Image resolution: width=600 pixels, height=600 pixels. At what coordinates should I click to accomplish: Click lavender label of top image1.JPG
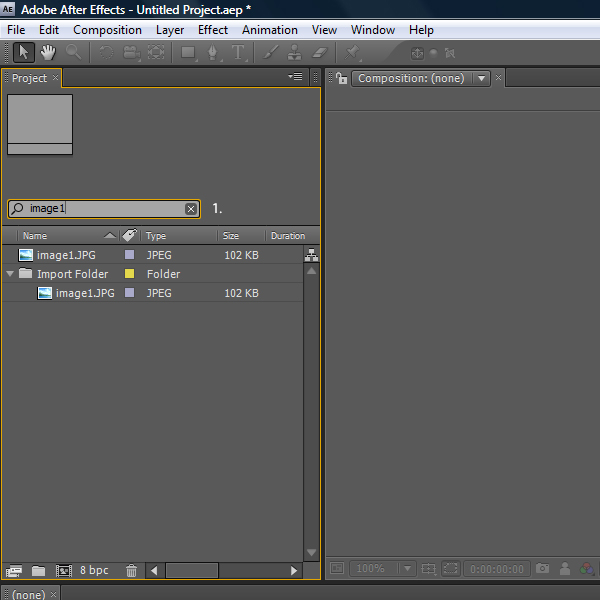[129, 254]
